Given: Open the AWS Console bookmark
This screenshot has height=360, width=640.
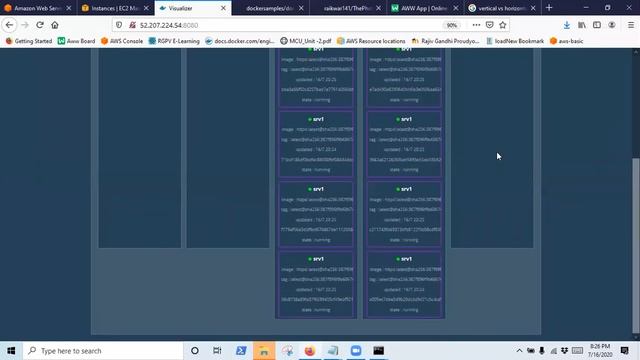Looking at the screenshot, I should pos(122,41).
